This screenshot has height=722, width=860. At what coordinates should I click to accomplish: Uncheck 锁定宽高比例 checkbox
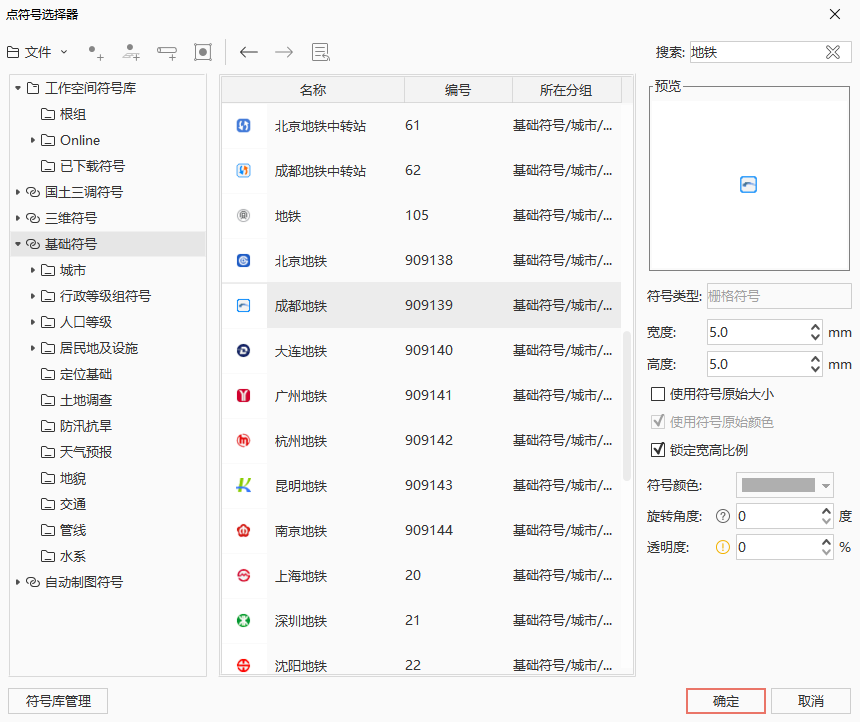658,450
